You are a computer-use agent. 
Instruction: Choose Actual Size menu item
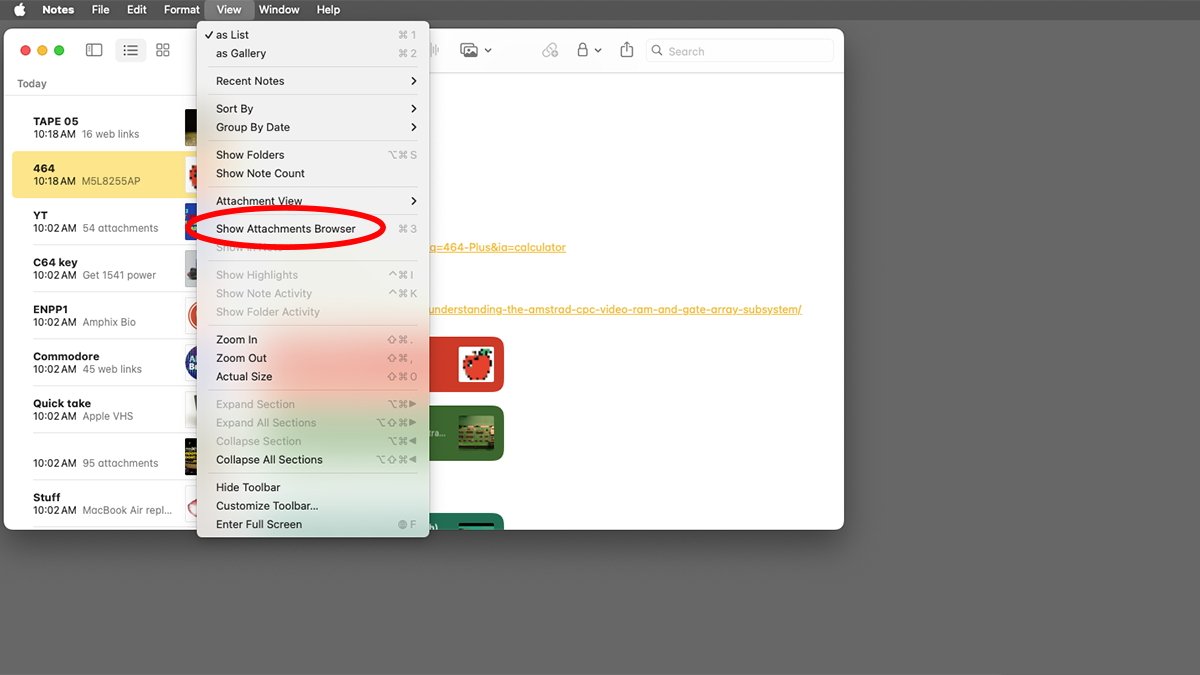pyautogui.click(x=313, y=377)
